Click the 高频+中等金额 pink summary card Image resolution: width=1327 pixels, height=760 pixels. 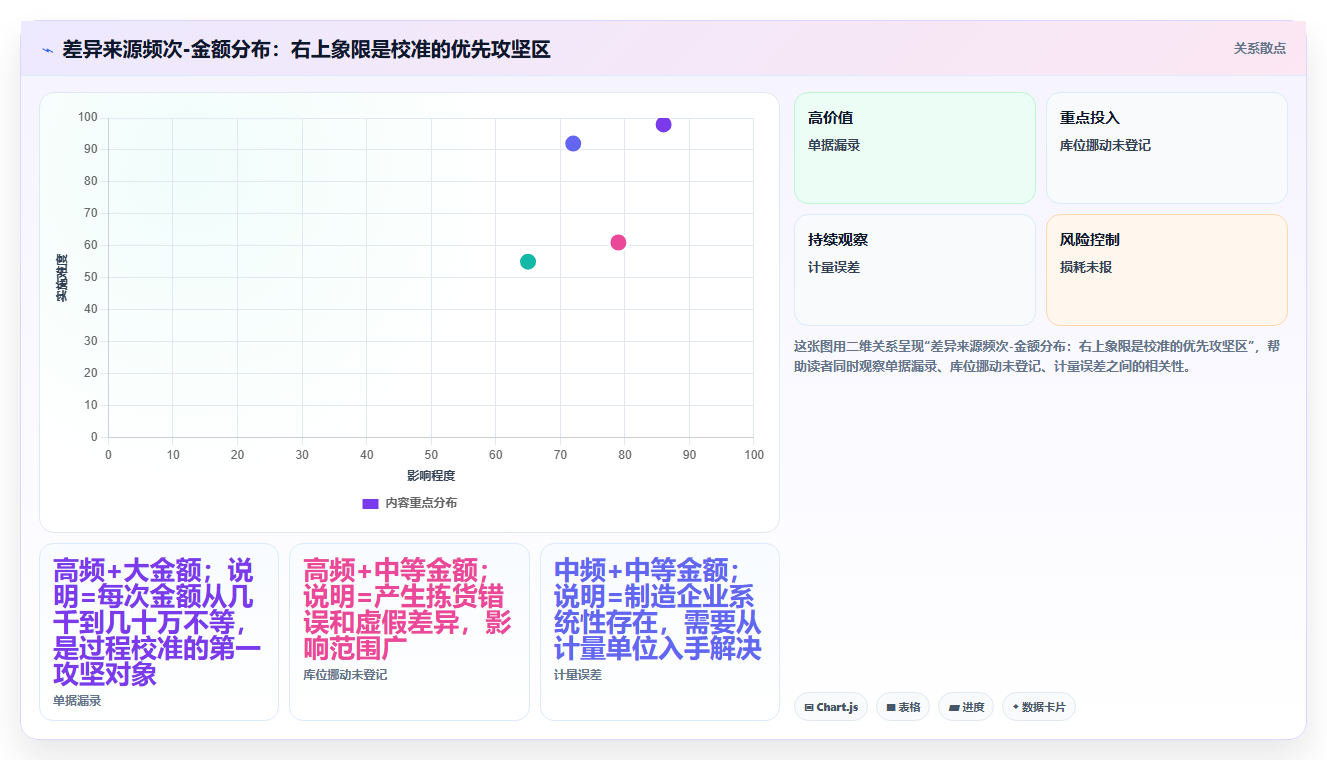point(409,632)
